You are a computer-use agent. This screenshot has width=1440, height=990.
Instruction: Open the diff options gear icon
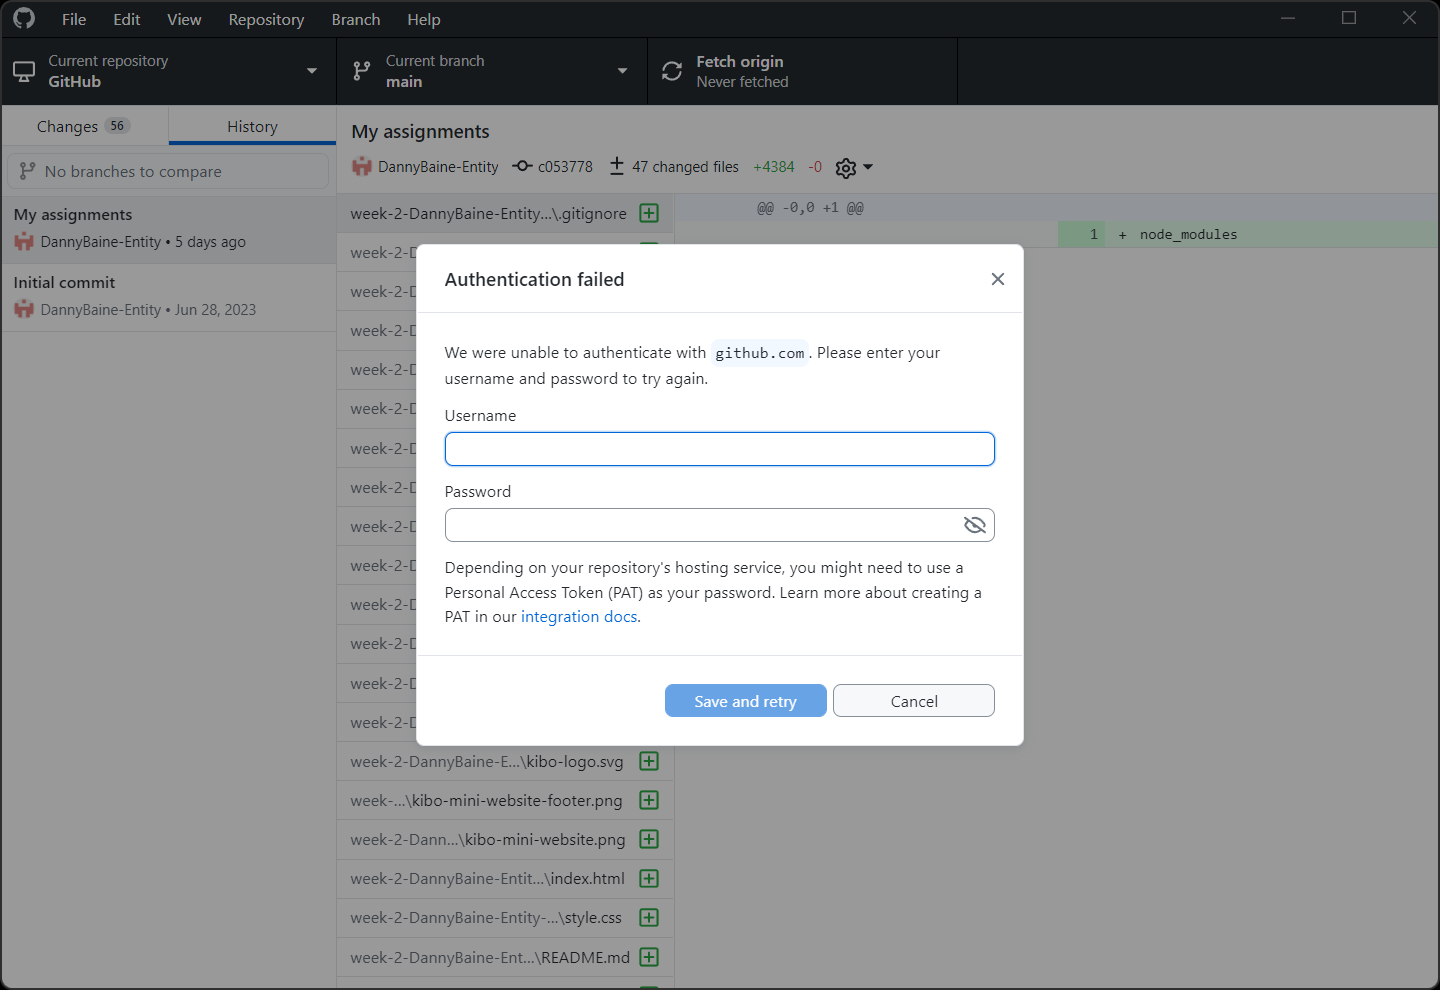tap(845, 167)
